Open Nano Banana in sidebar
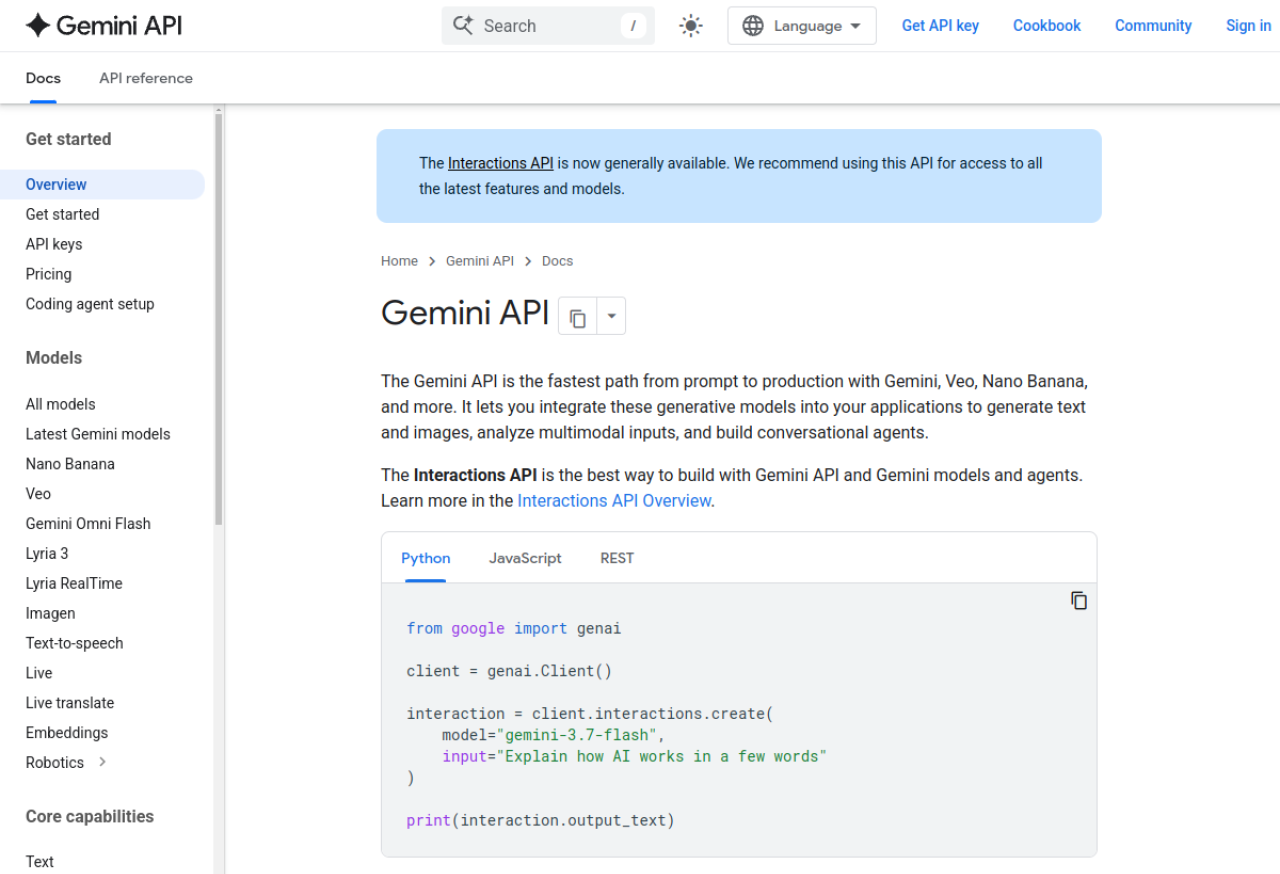1280x874 pixels. coord(70,464)
